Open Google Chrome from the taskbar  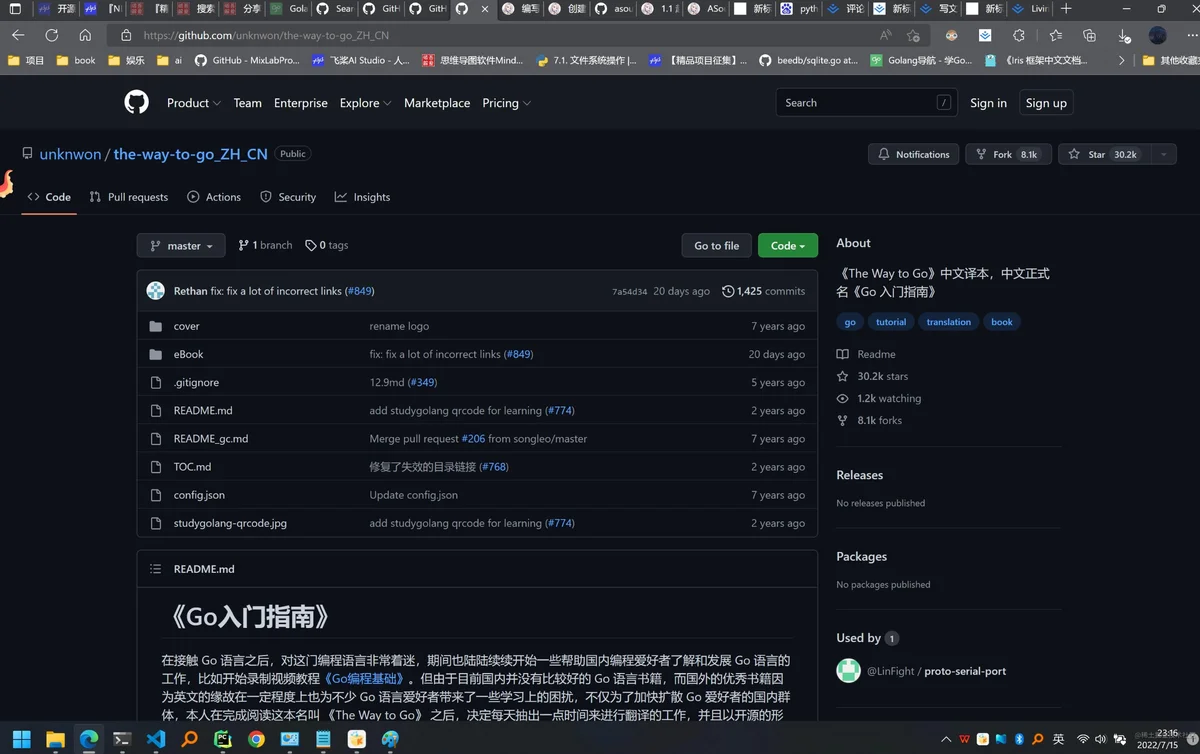[x=257, y=739]
